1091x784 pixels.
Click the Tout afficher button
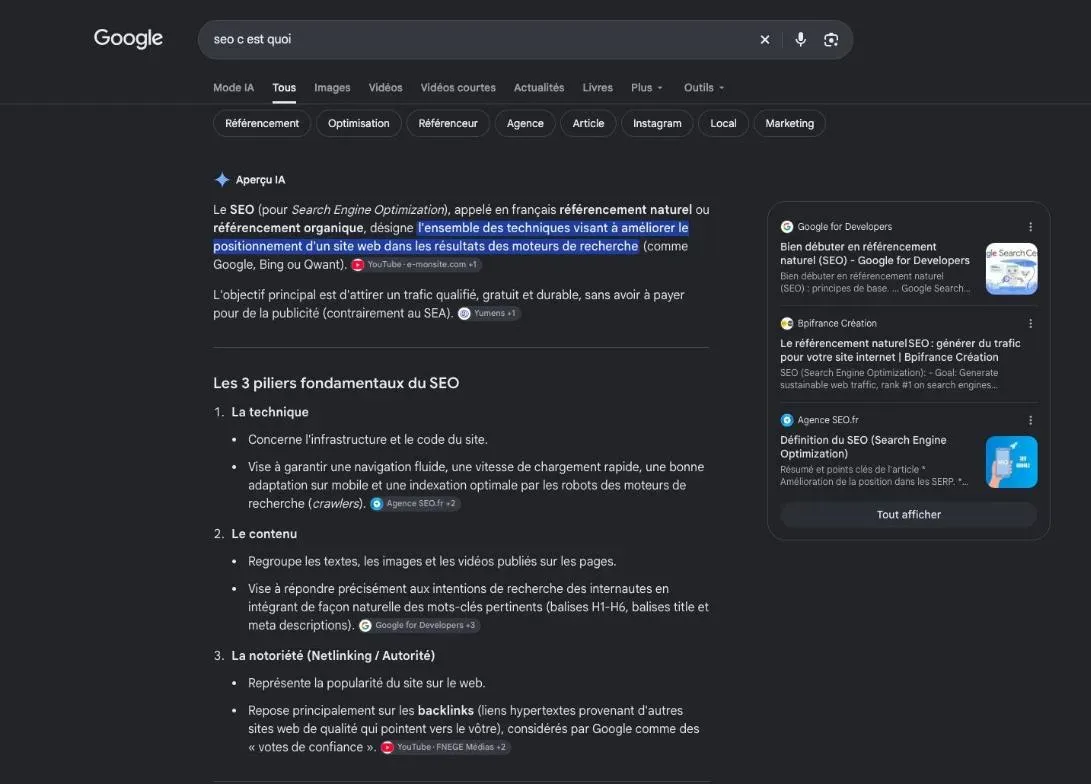[909, 515]
